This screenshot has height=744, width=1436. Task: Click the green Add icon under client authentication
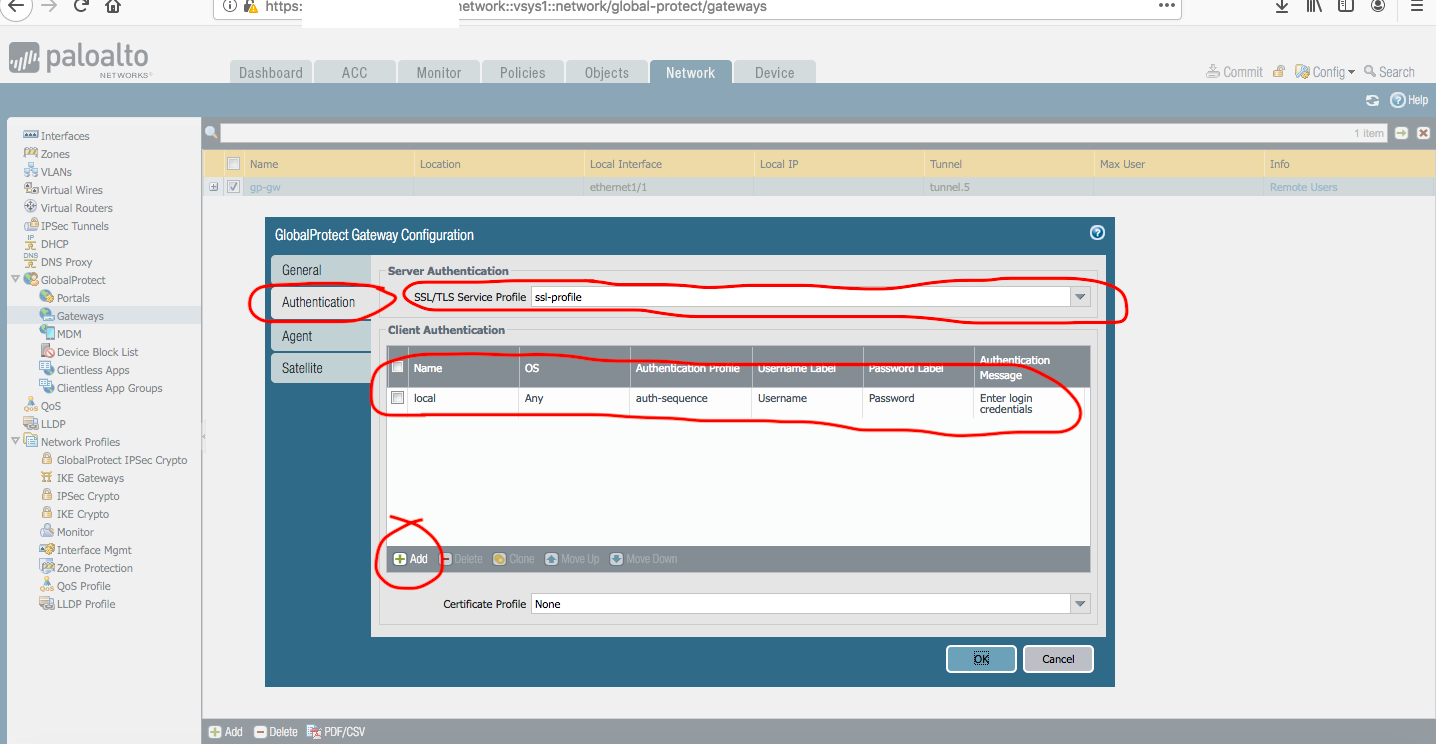pos(400,559)
